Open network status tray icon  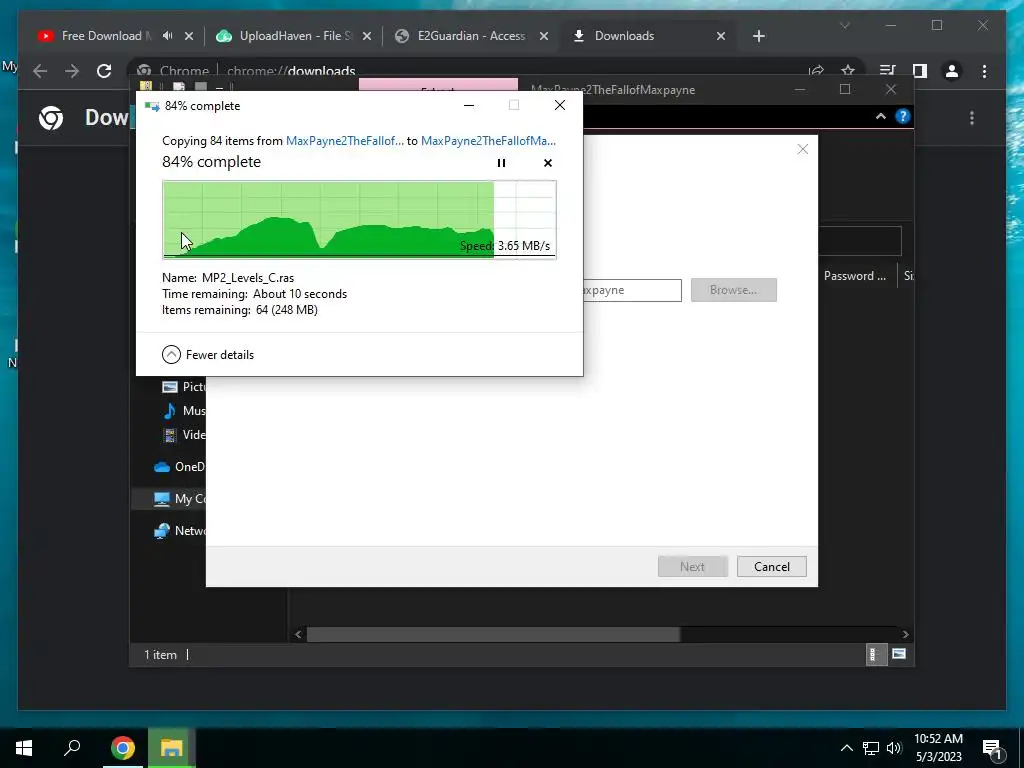point(871,748)
